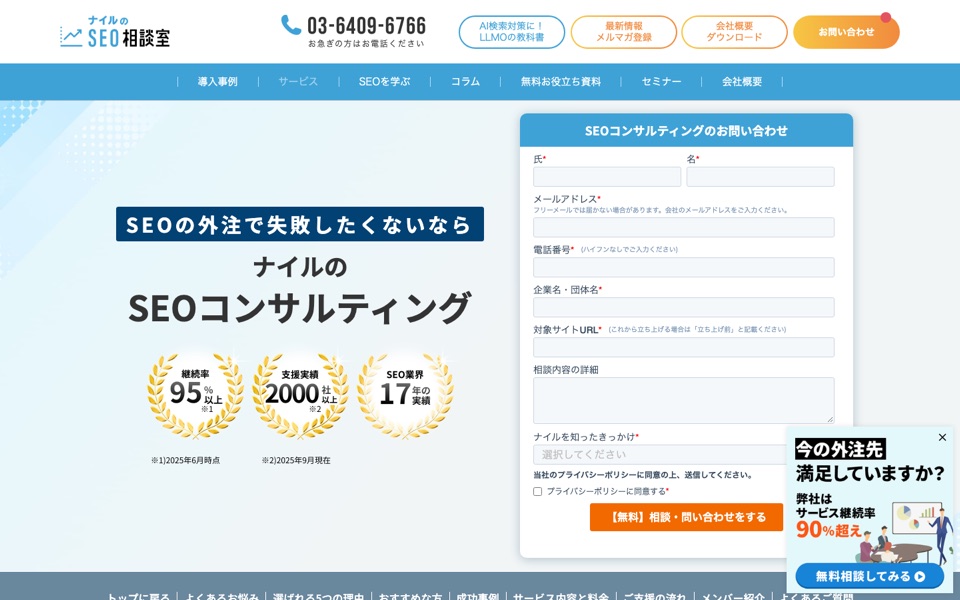
Task: Focus the 対象サイトURL input field
Action: (684, 347)
